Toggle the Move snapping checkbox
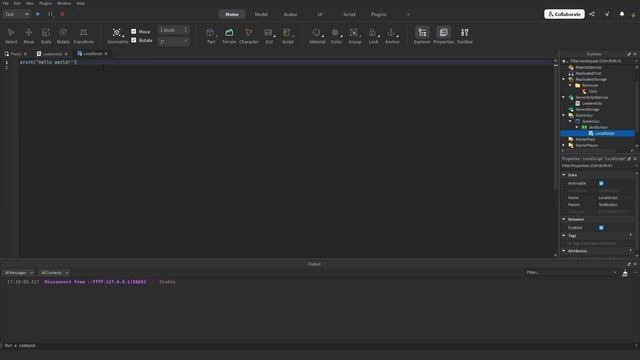This screenshot has height=360, width=640. click(x=133, y=31)
